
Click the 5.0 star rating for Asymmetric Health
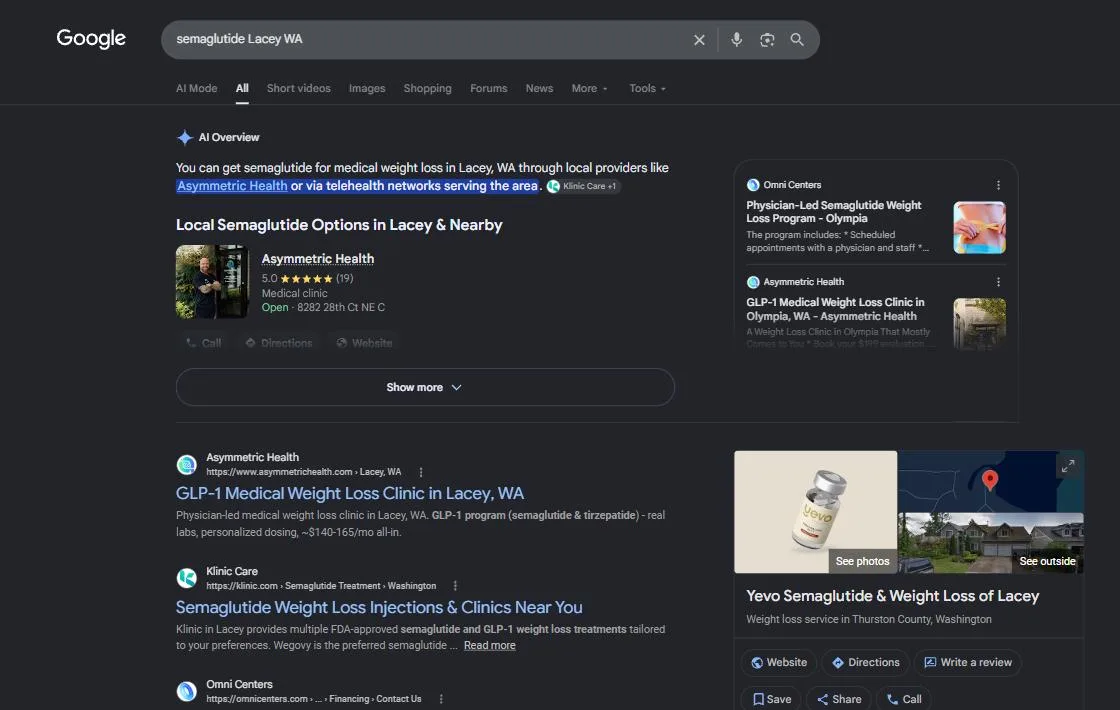pyautogui.click(x=307, y=279)
